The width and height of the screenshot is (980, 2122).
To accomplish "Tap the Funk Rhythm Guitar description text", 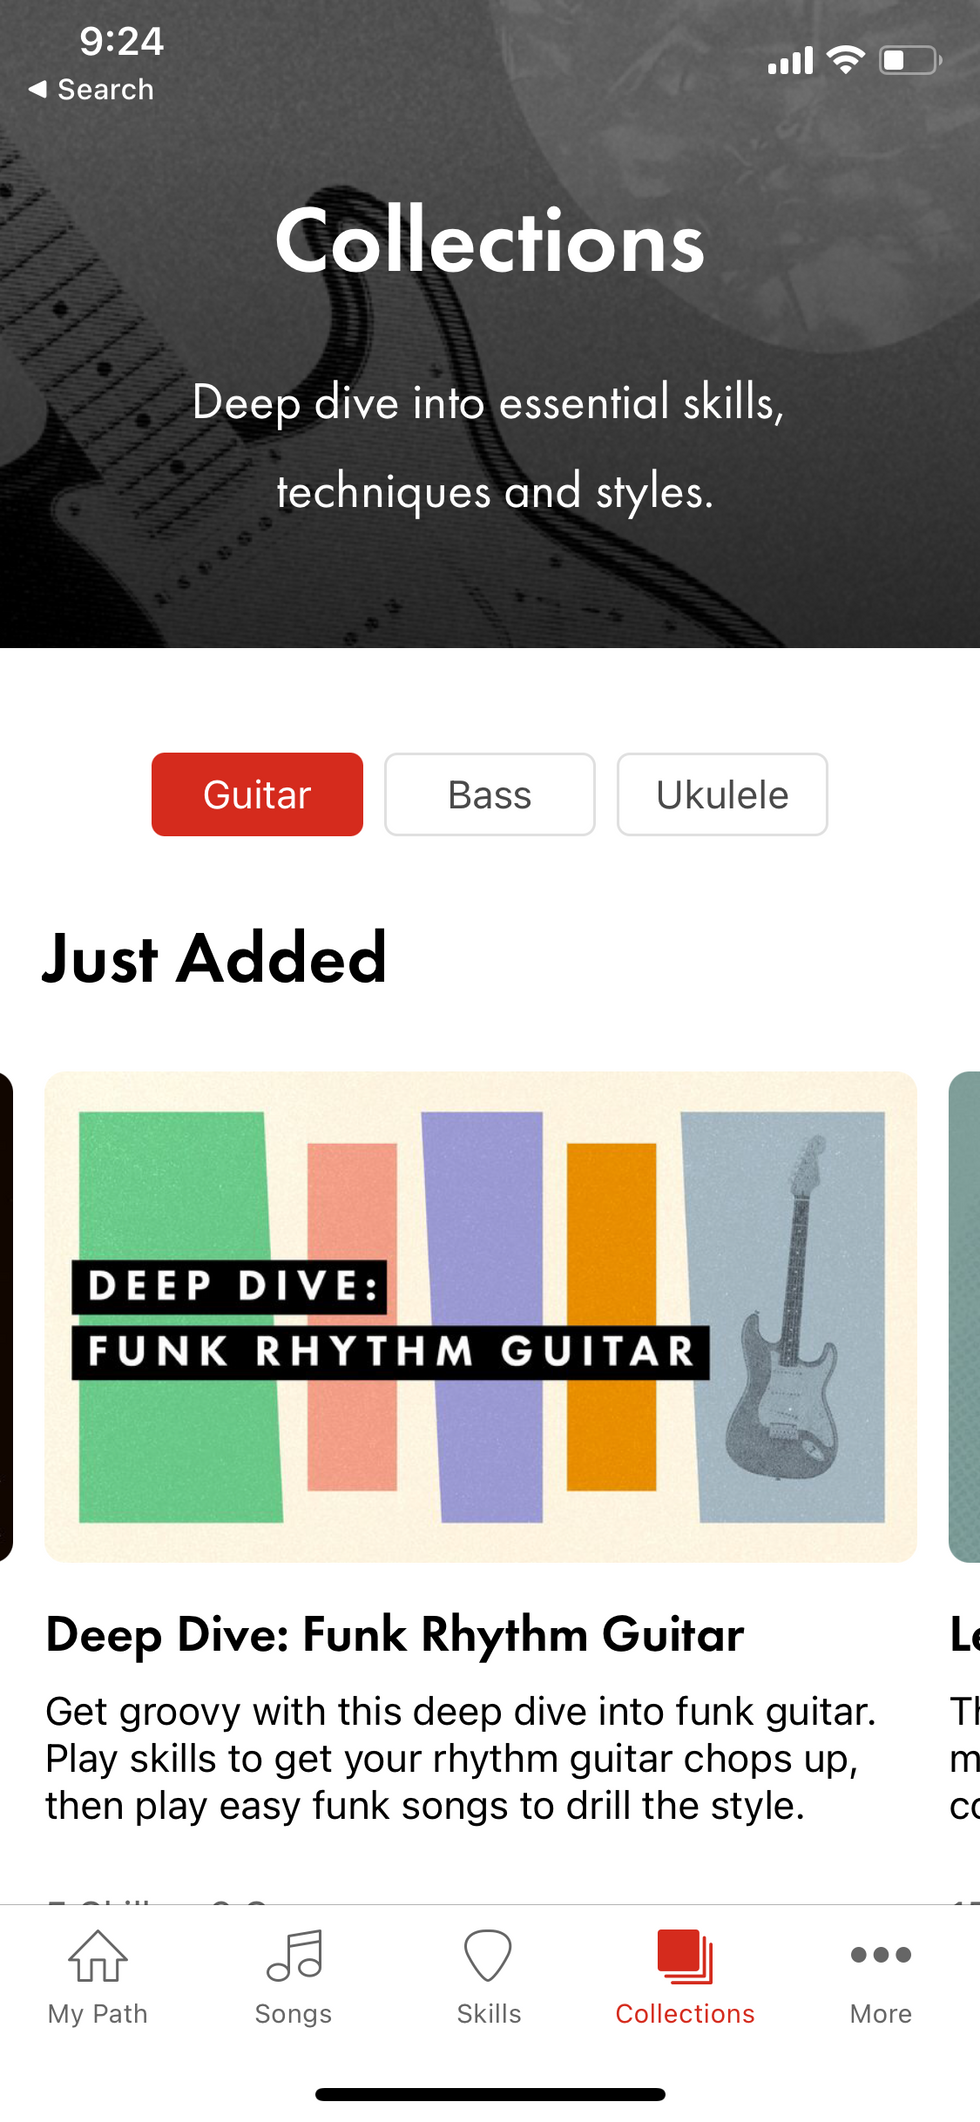I will pos(460,1758).
